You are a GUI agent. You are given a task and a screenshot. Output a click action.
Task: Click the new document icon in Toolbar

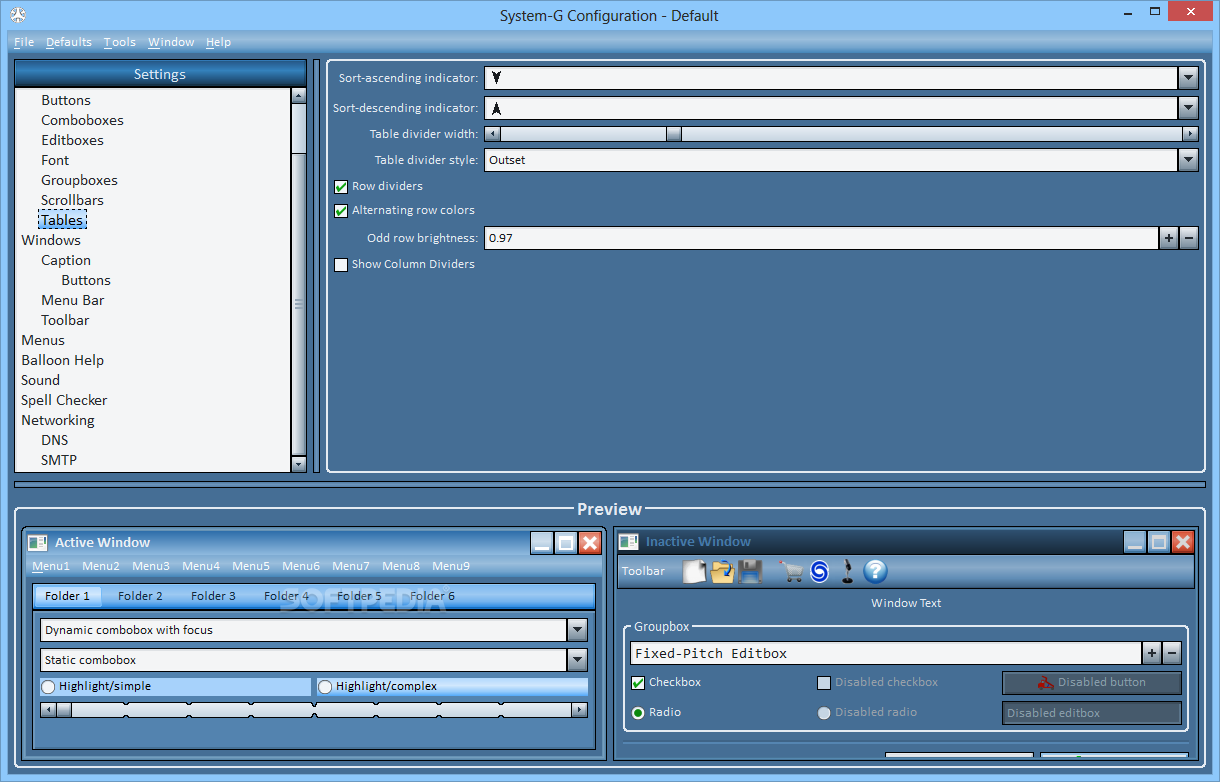tap(694, 571)
